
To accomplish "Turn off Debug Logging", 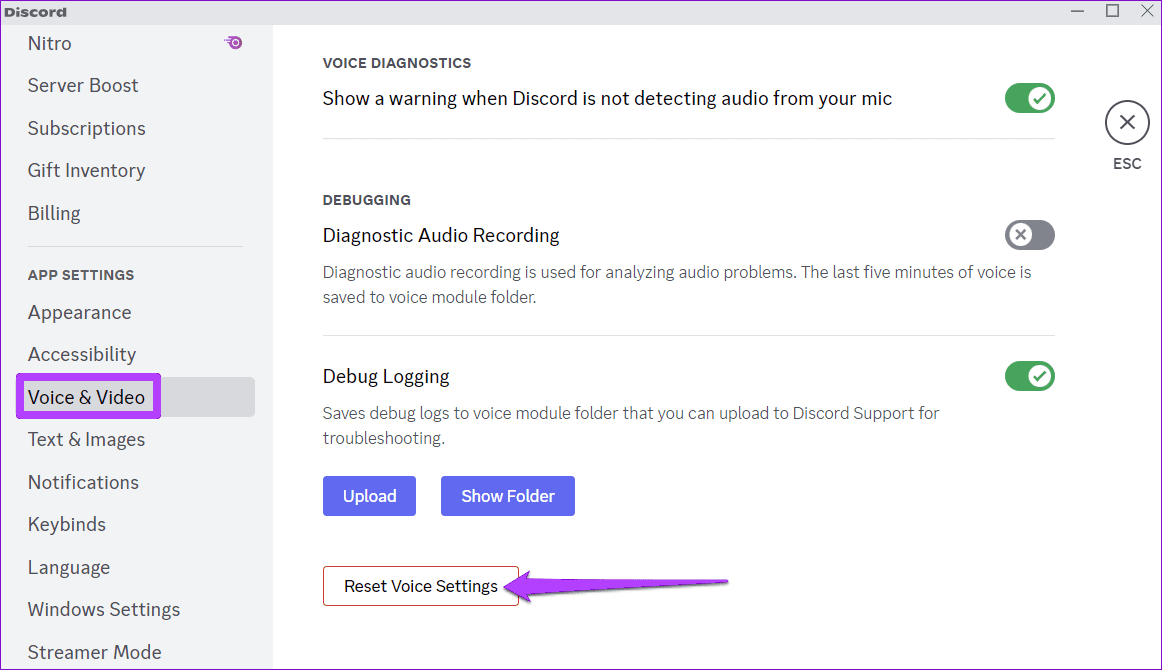I will (1029, 376).
